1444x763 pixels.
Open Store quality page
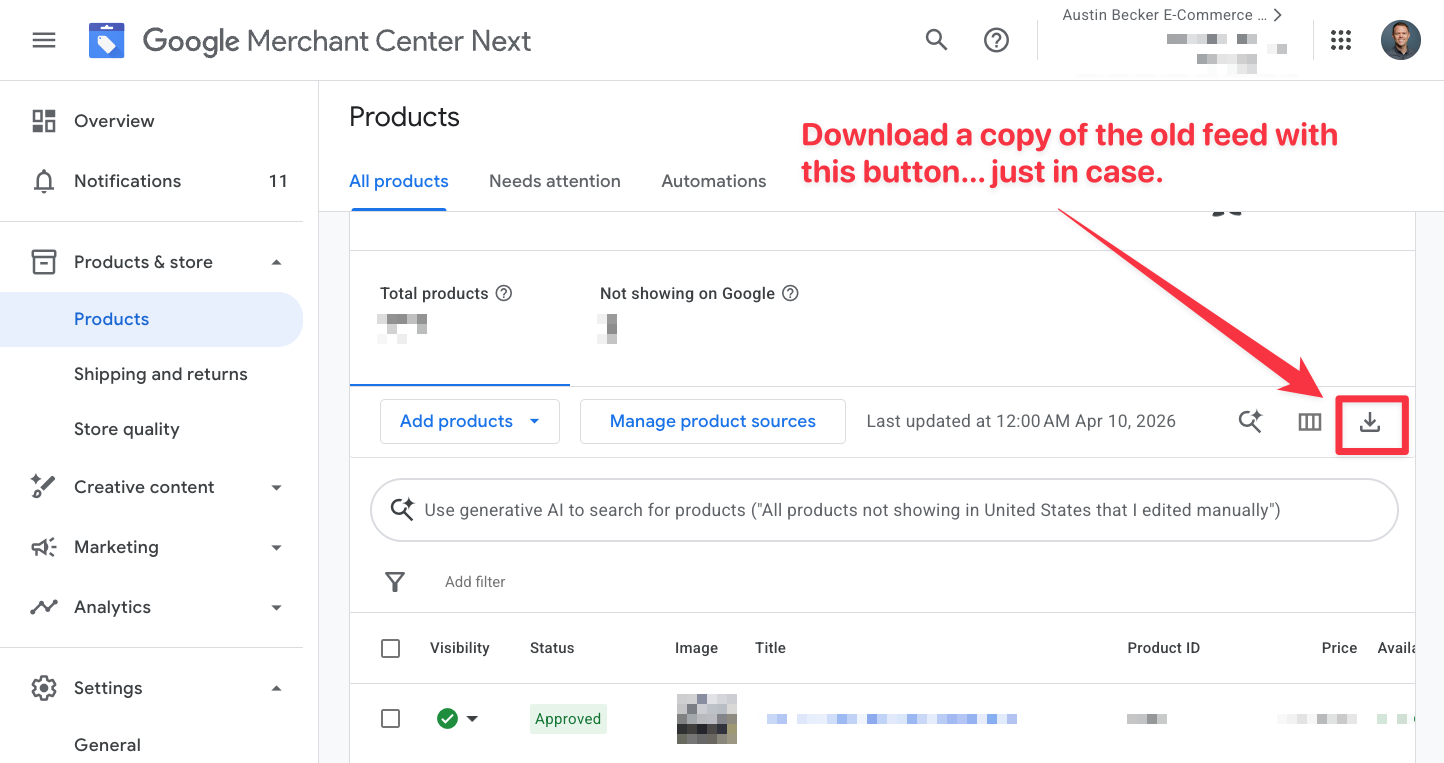[126, 429]
